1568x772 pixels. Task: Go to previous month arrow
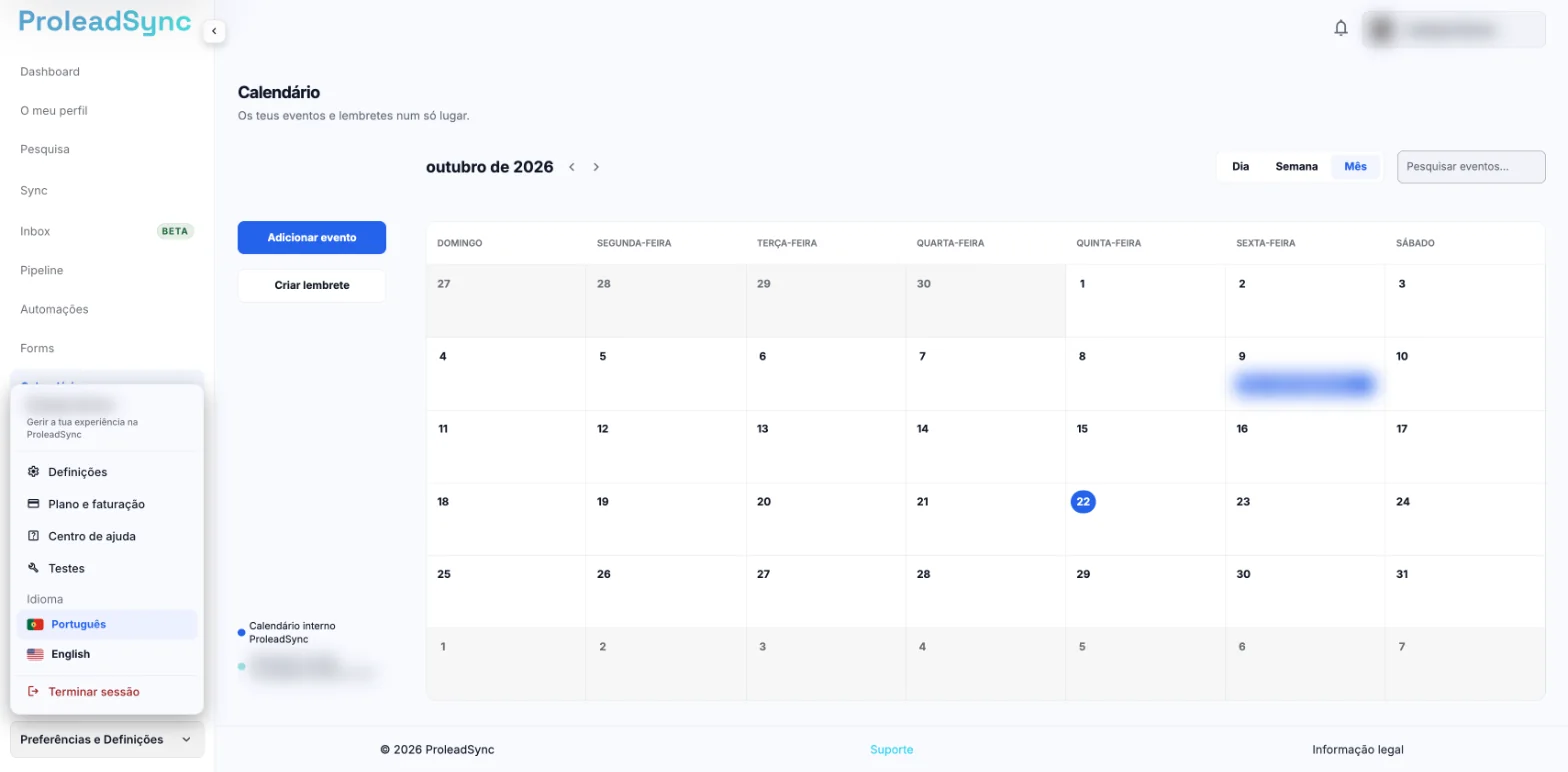tap(572, 167)
